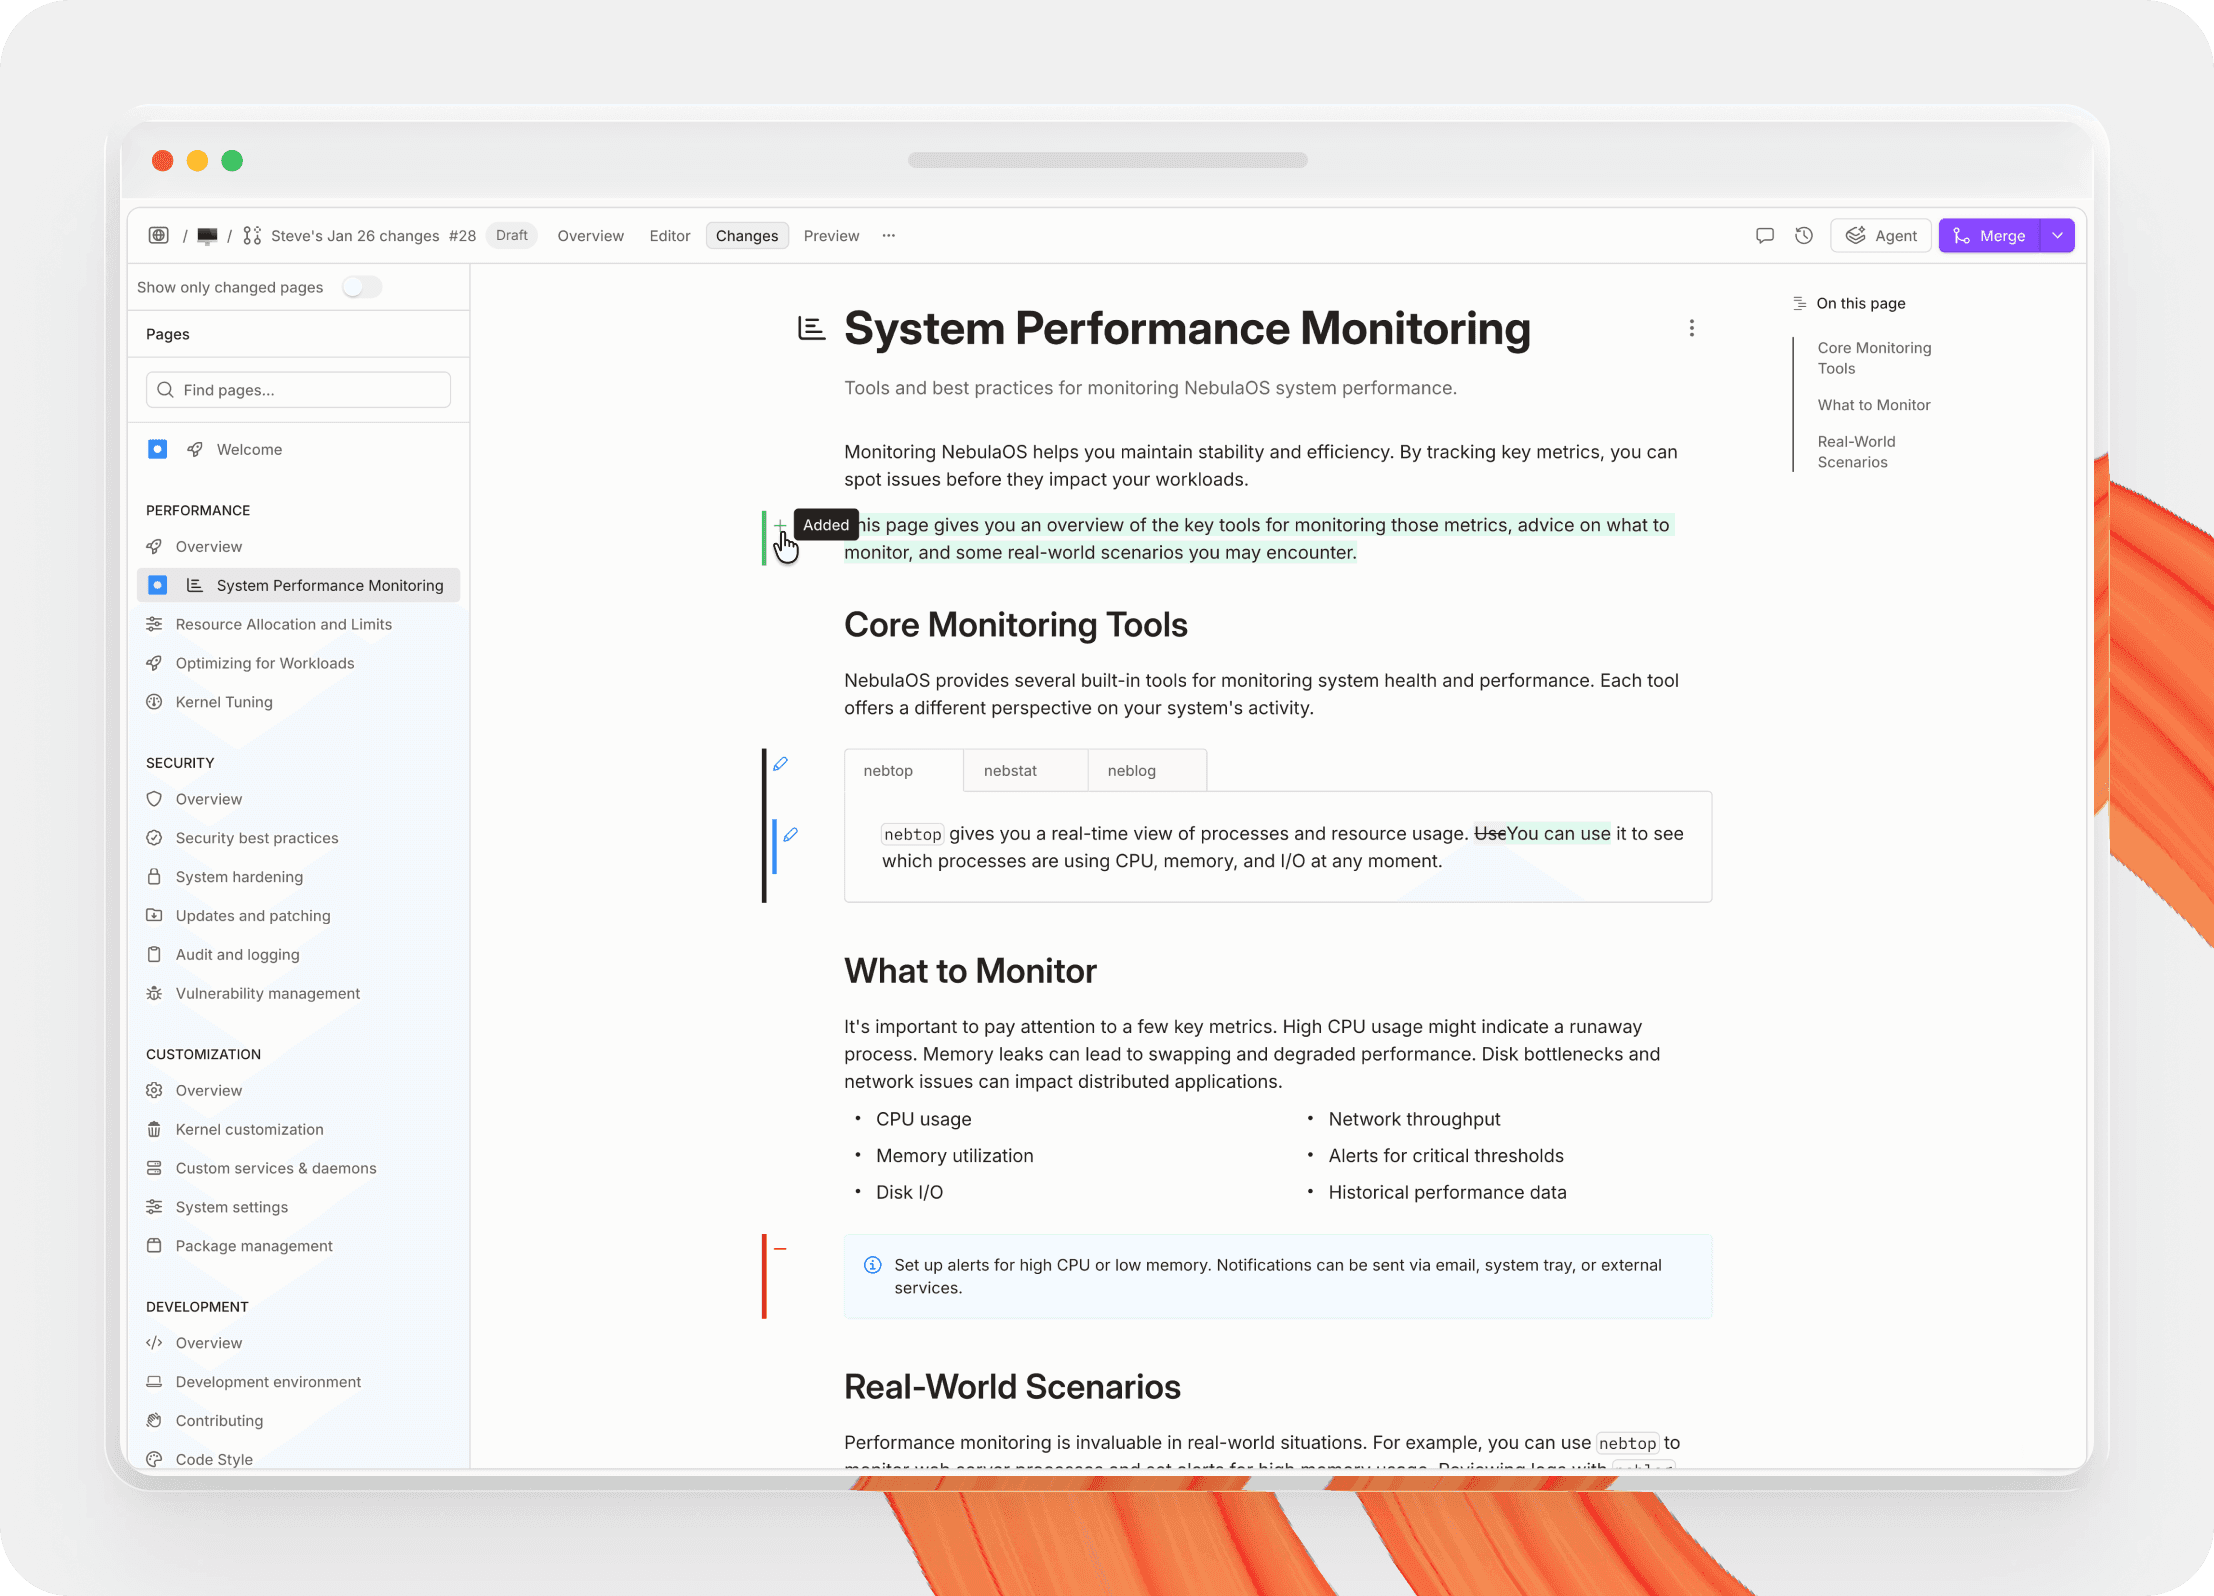The height and width of the screenshot is (1596, 2214).
Task: Toggle Show only changed pages switch
Action: pyautogui.click(x=361, y=287)
